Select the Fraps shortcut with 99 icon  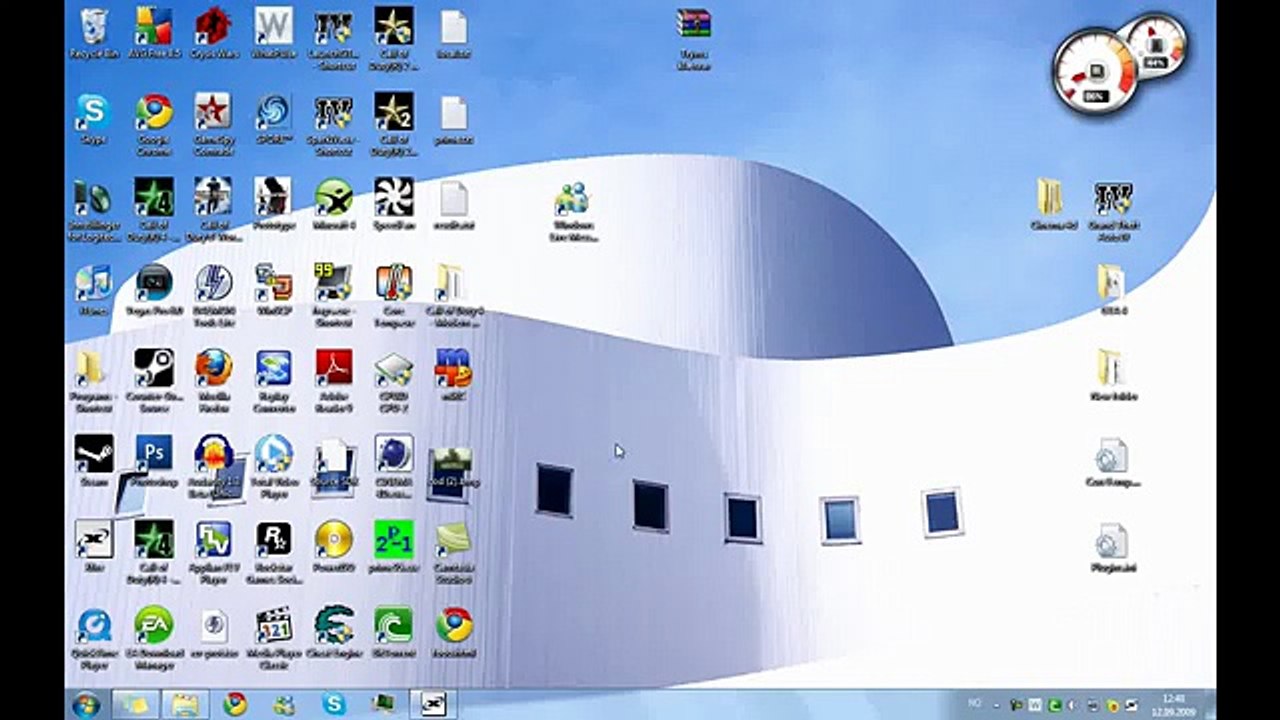333,296
